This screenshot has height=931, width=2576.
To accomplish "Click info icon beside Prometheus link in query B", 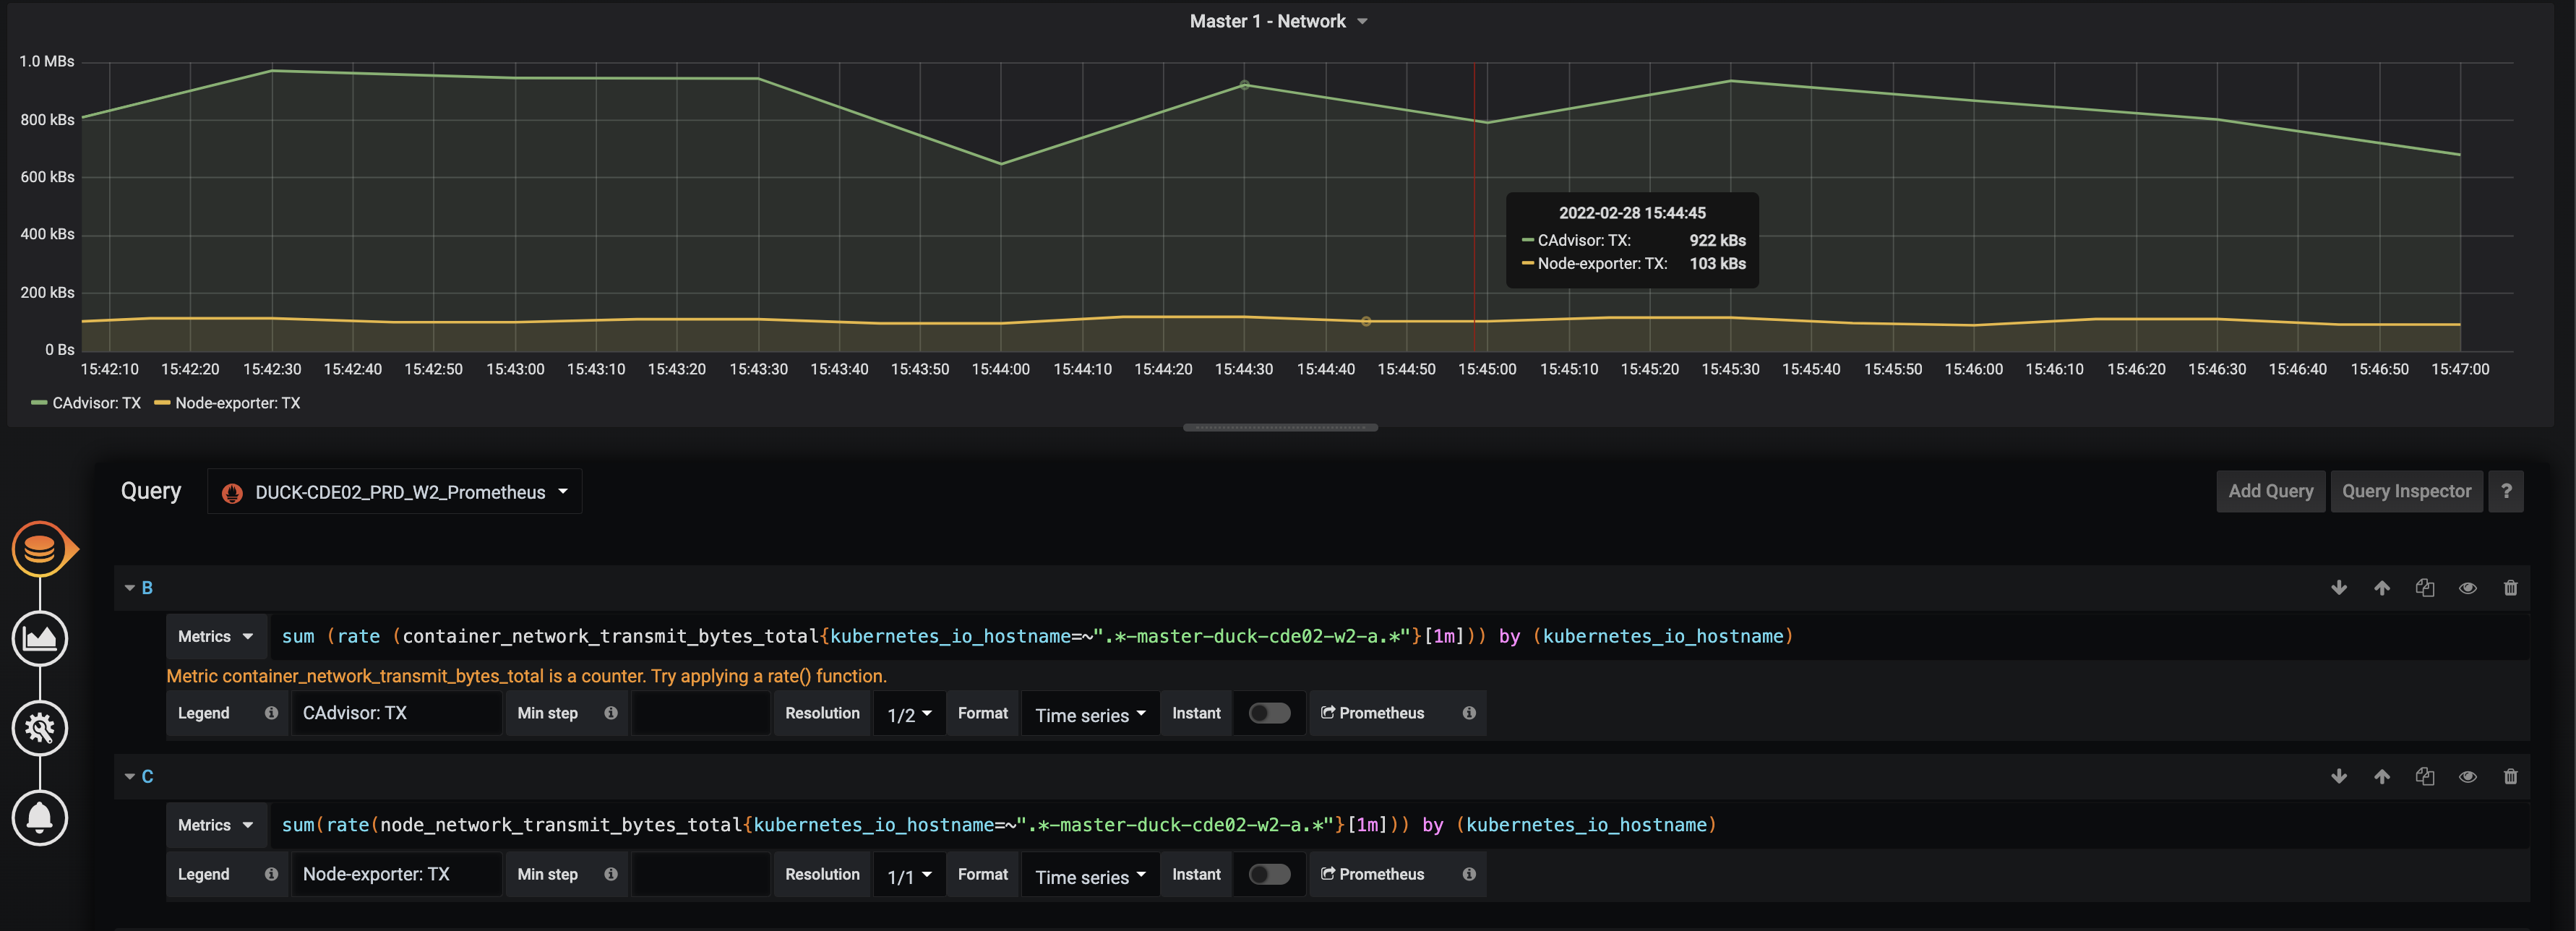I will pyautogui.click(x=1469, y=713).
